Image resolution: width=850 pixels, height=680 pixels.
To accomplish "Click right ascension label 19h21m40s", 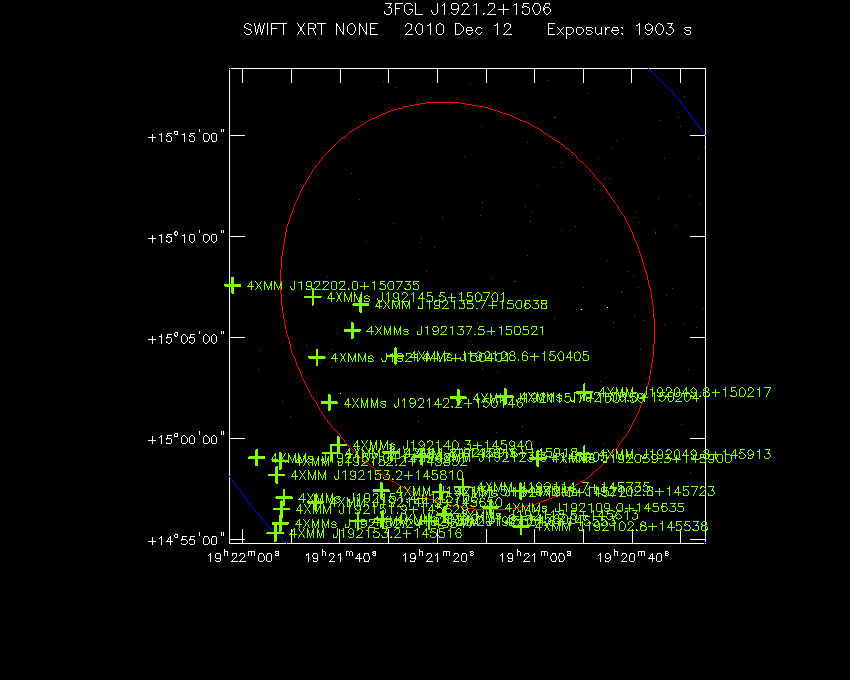I will (340, 557).
